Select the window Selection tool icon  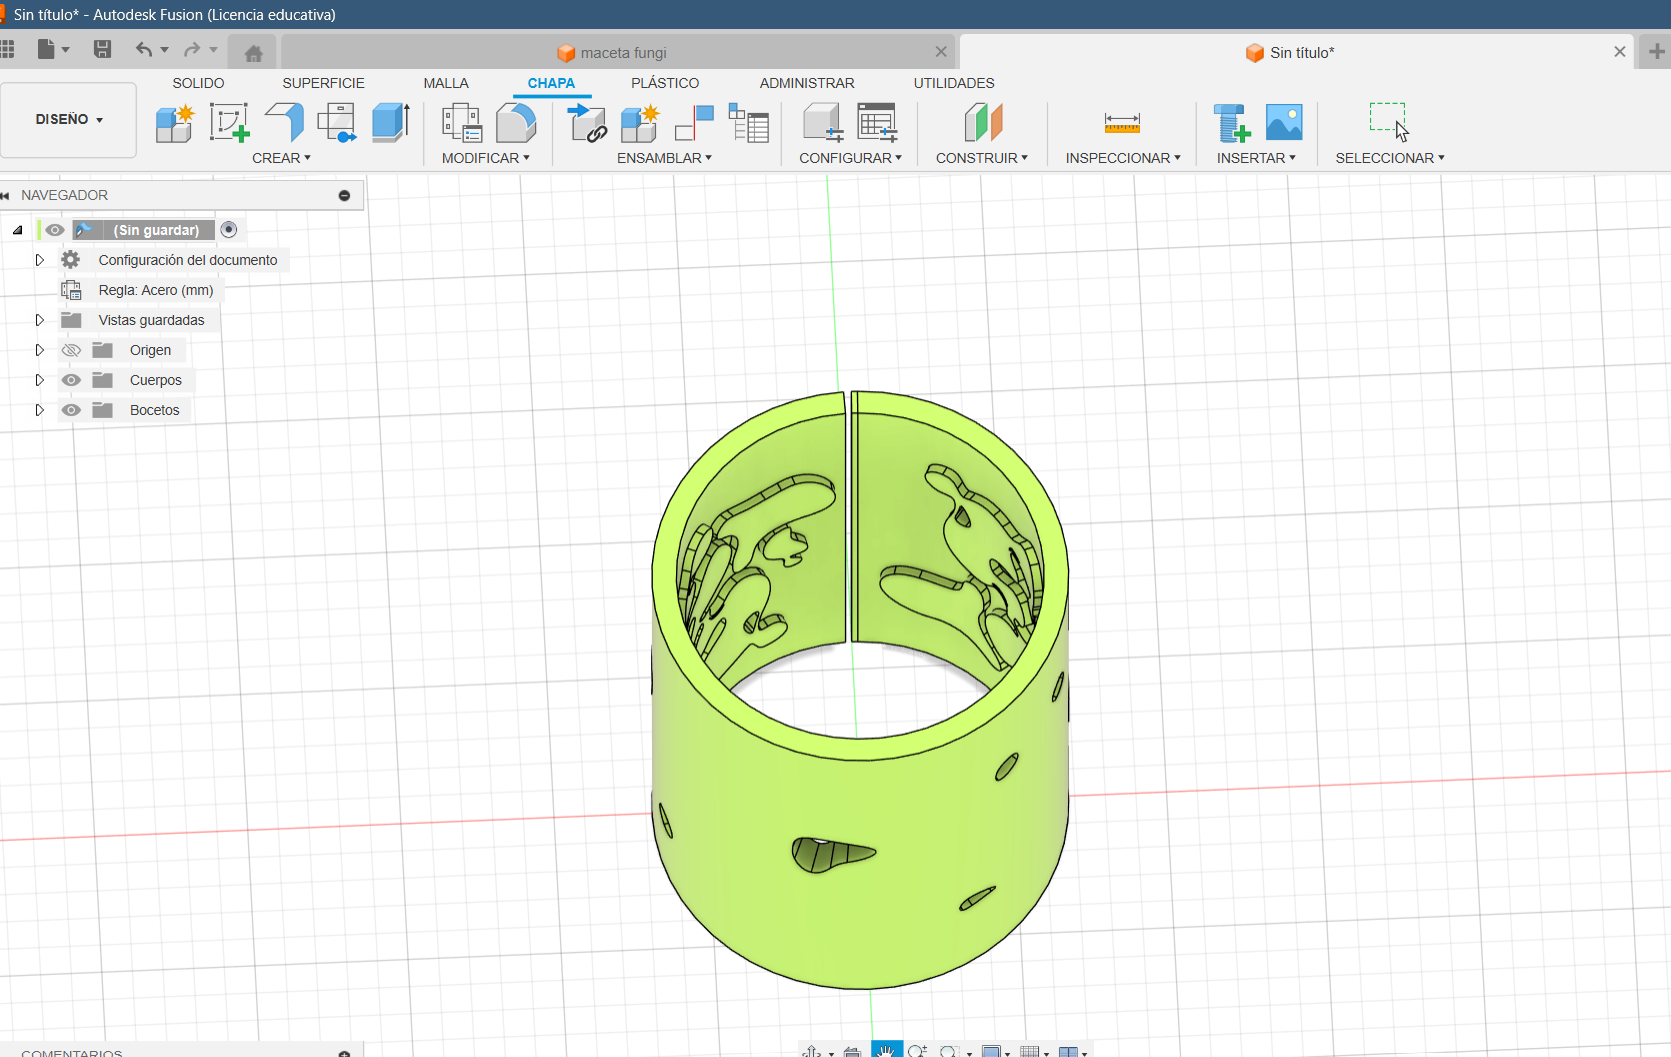[1388, 122]
